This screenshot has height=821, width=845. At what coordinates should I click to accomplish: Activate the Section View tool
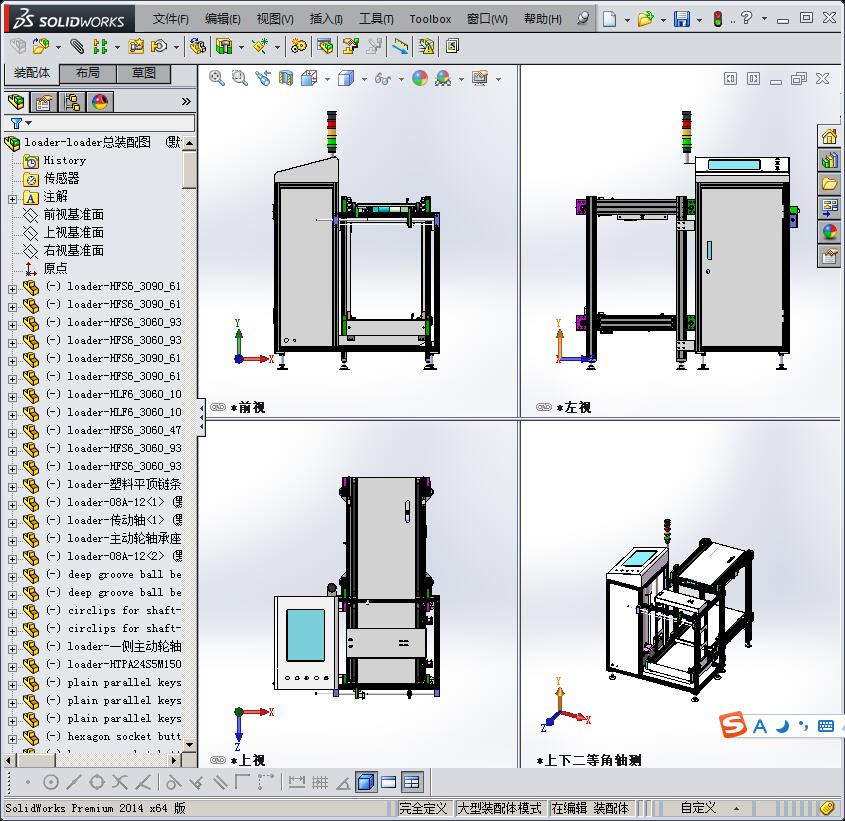click(285, 78)
